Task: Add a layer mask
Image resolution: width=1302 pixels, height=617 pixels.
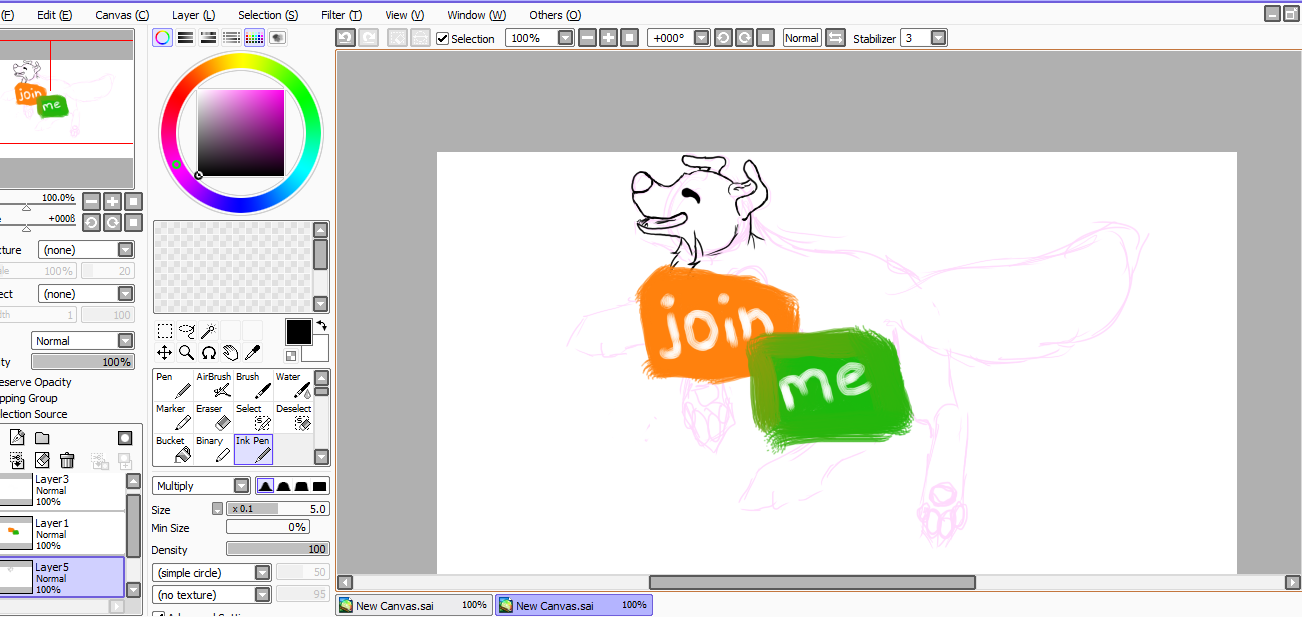Action: pyautogui.click(x=125, y=438)
